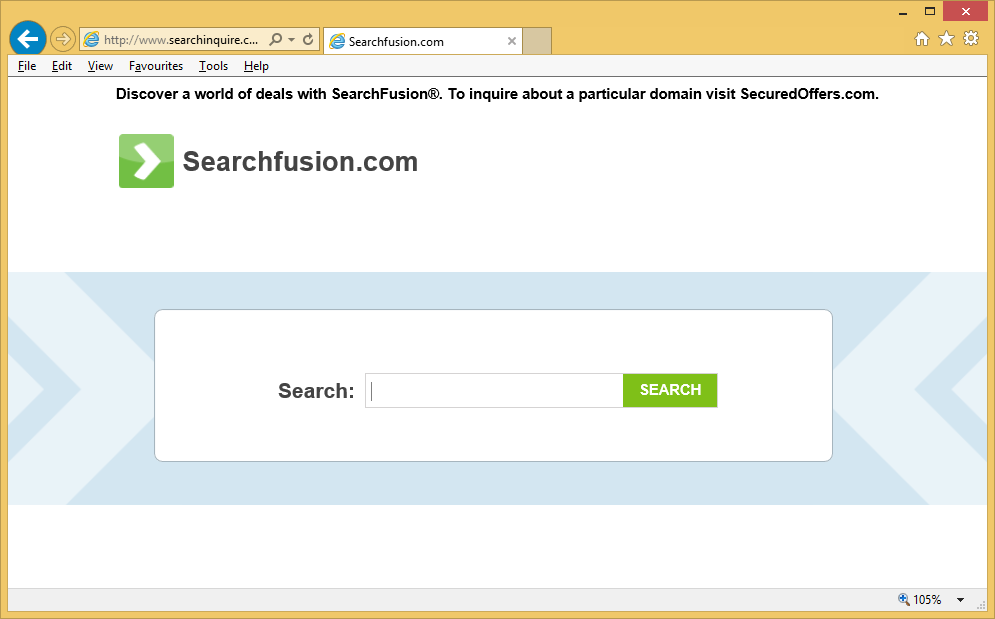The width and height of the screenshot is (995, 619).
Task: Click the search magnifier in address bar
Action: [276, 40]
